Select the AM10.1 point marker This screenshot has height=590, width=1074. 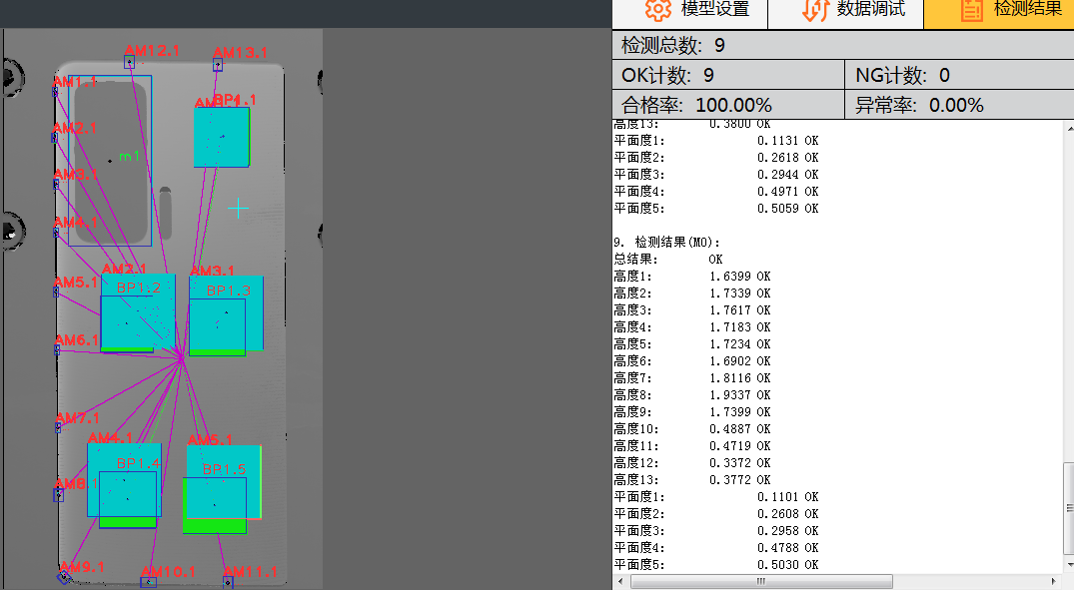pos(149,582)
